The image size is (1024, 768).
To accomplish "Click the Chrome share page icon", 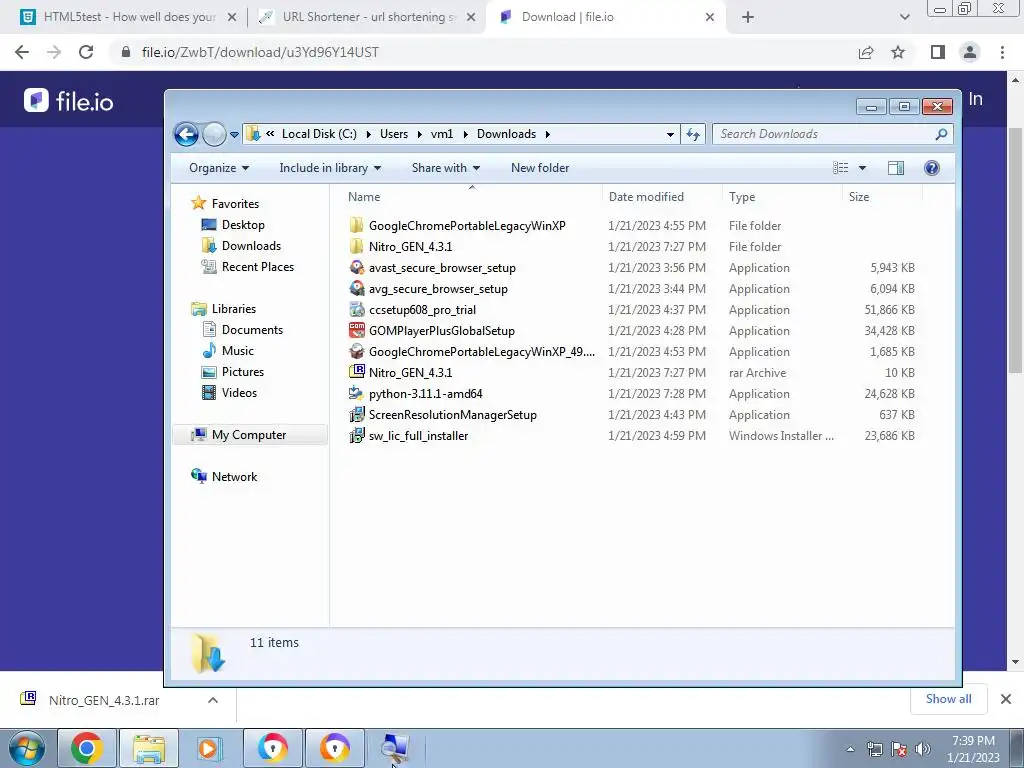I will 866,52.
